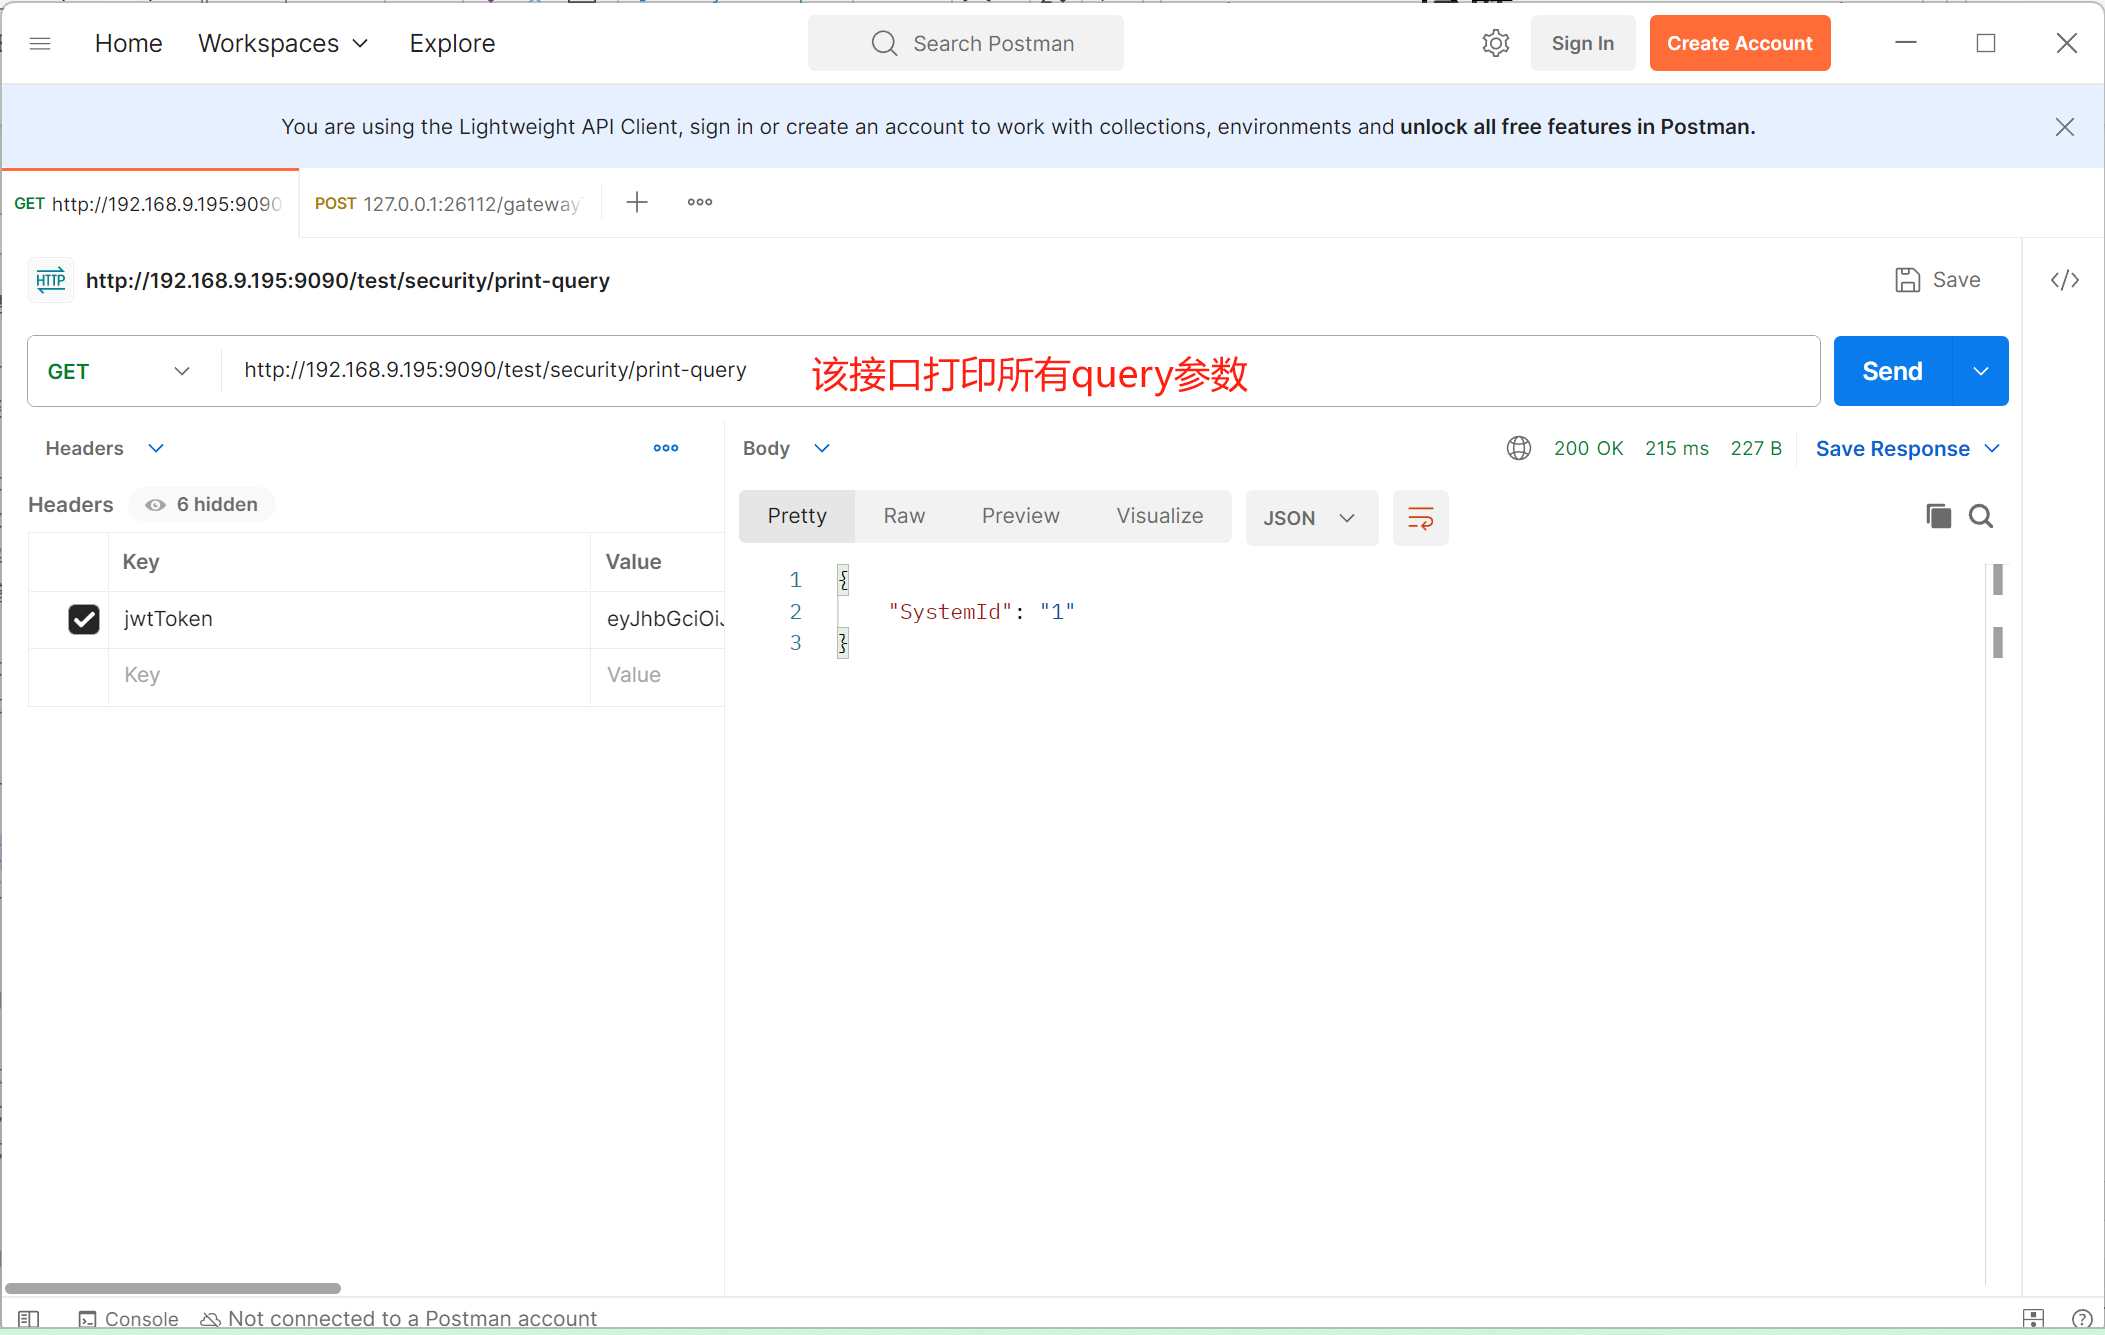
Task: Select the POST 127.0.0.1 gateway tab
Action: (x=448, y=204)
